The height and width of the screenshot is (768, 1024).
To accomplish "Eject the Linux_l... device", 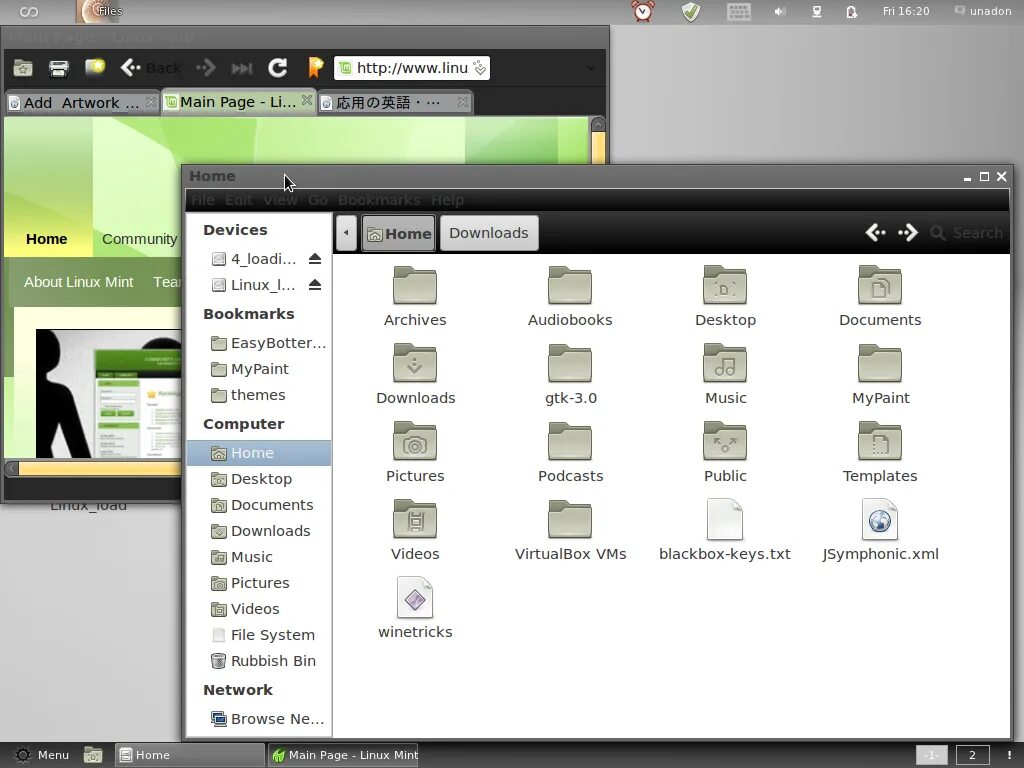I will pos(315,285).
